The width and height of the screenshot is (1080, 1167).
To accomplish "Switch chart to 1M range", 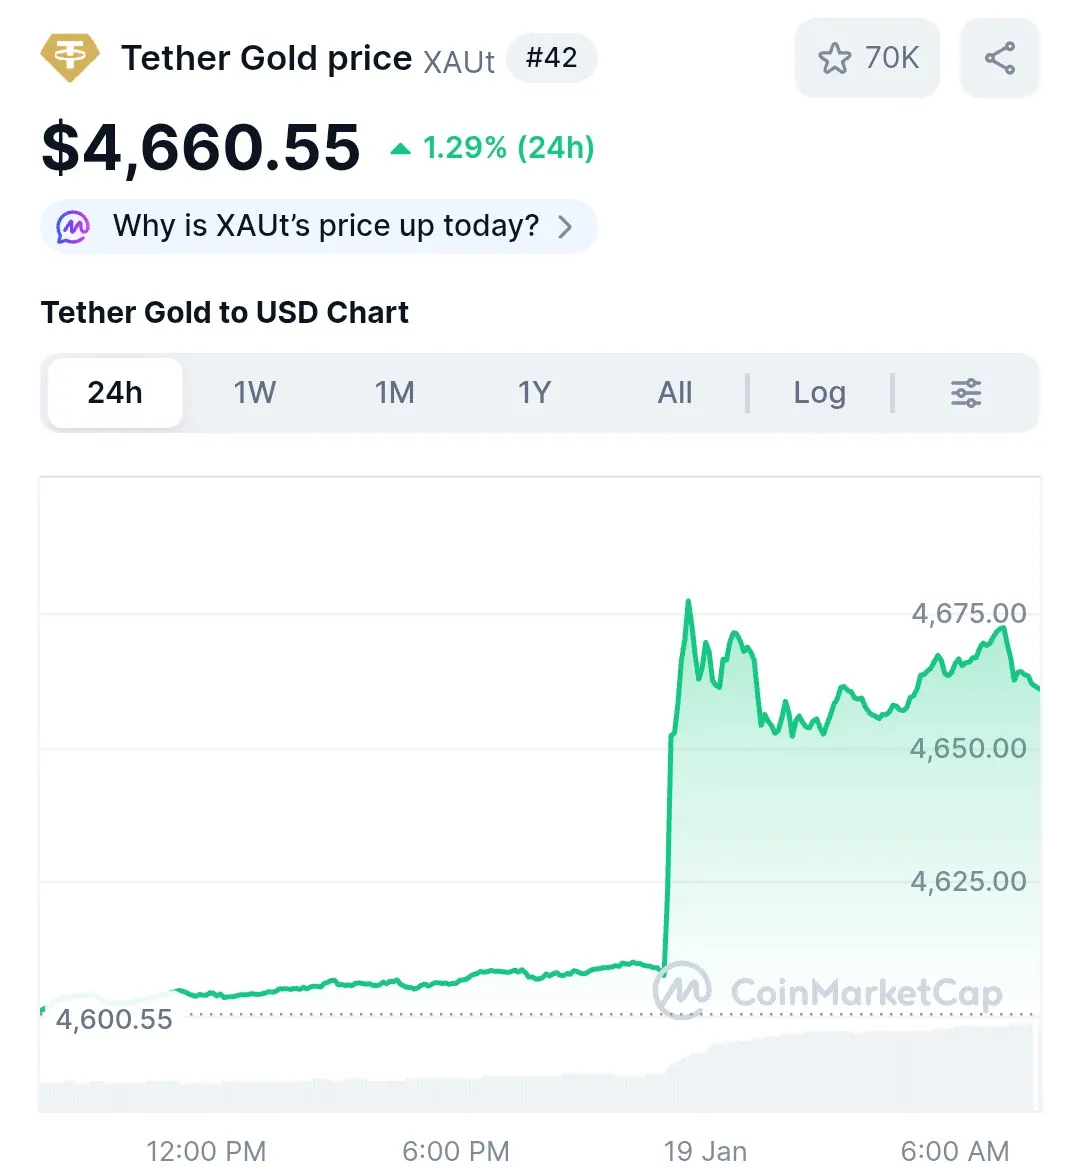I will pyautogui.click(x=394, y=392).
